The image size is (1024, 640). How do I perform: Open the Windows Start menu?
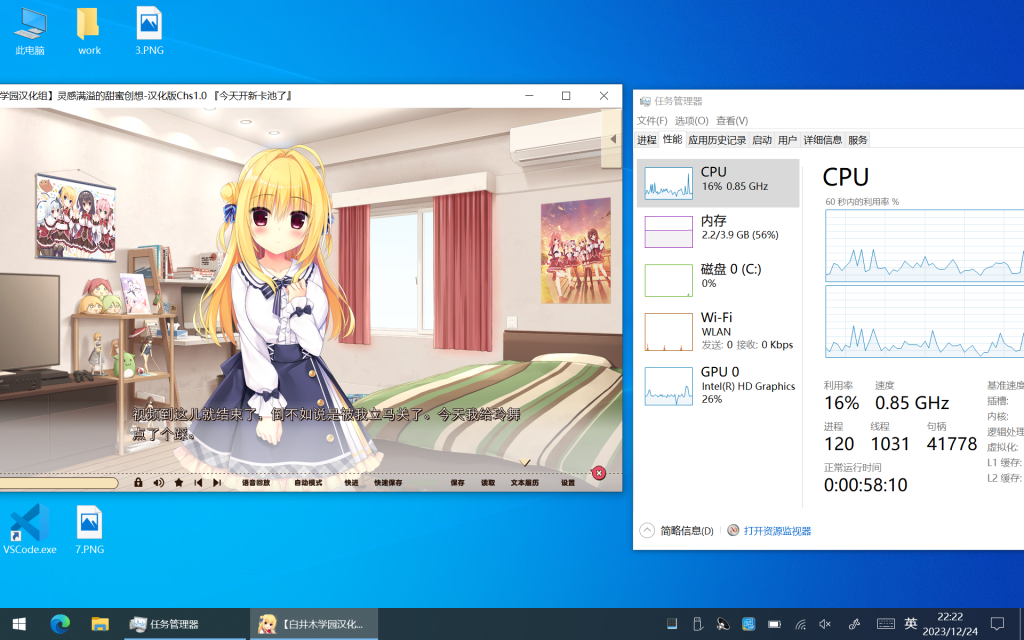19,624
